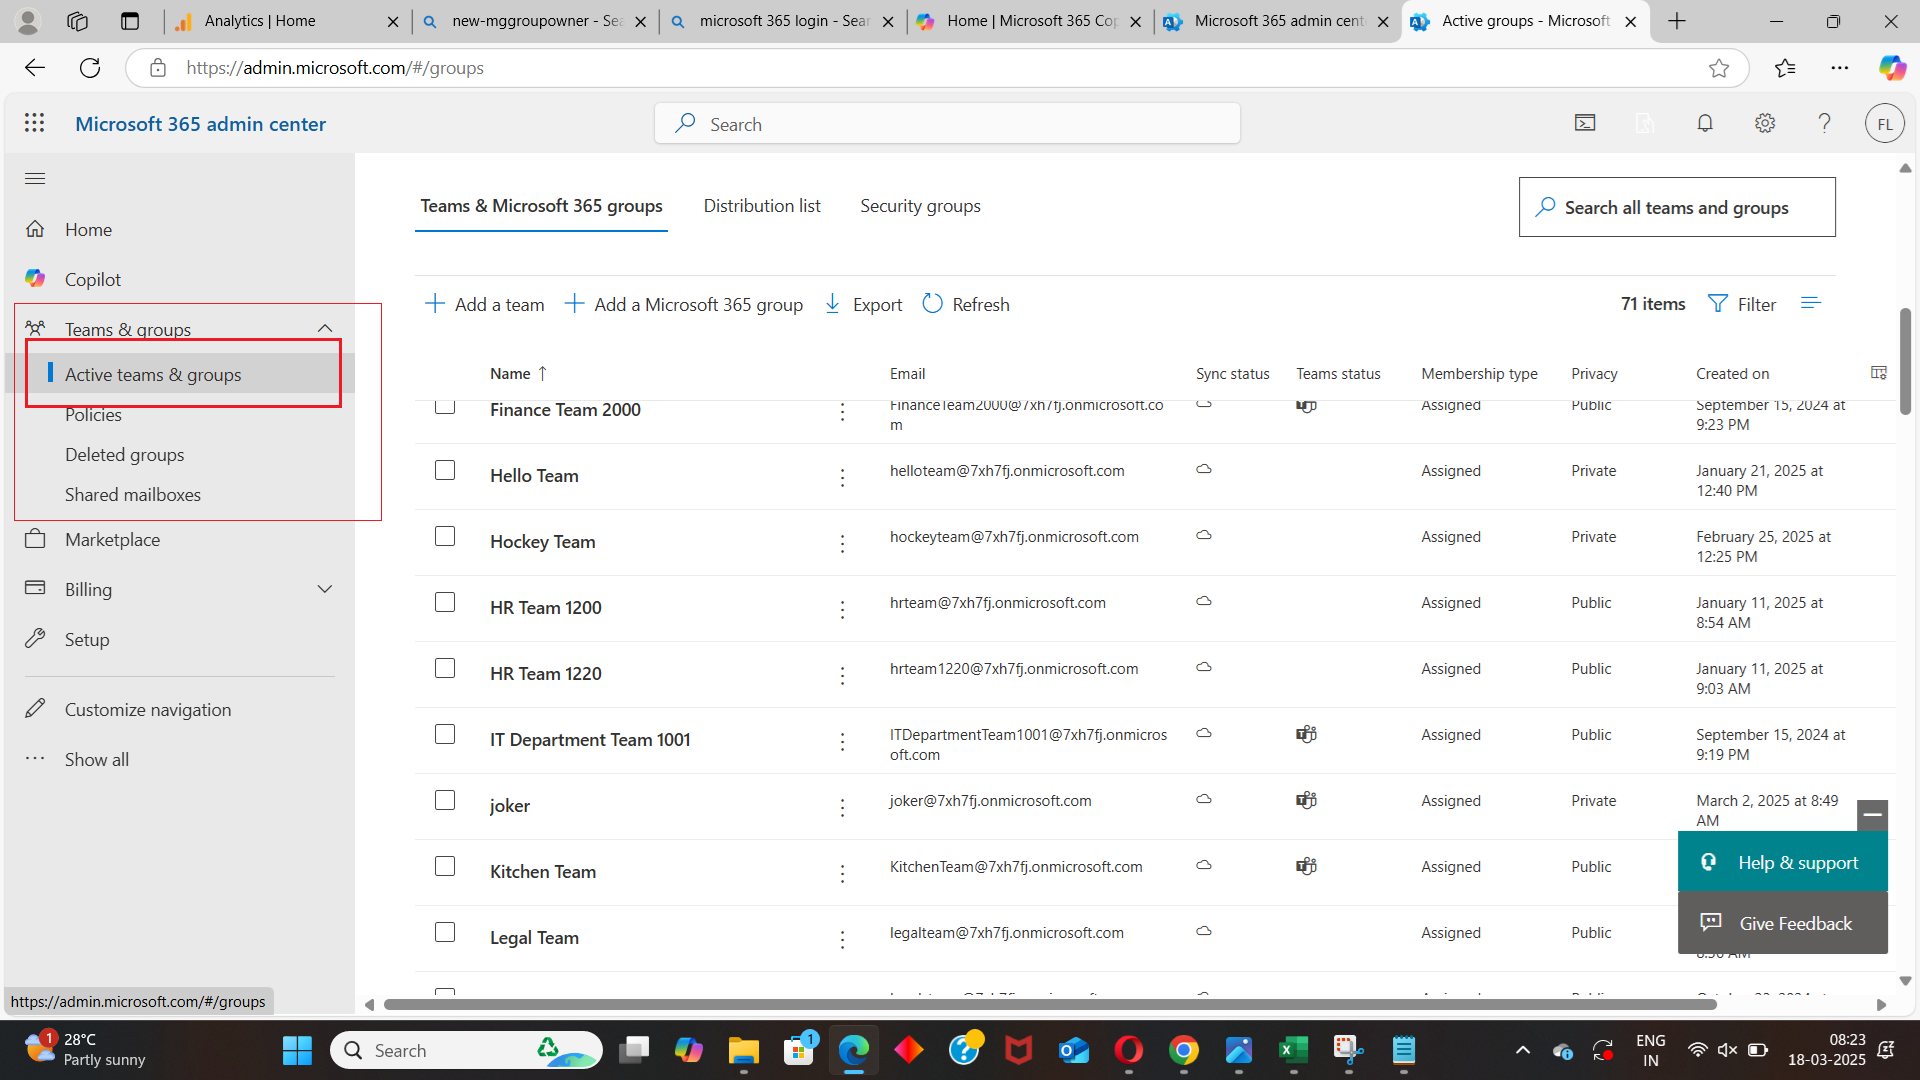
Task: Open the more options for Hockey Team
Action: point(842,544)
